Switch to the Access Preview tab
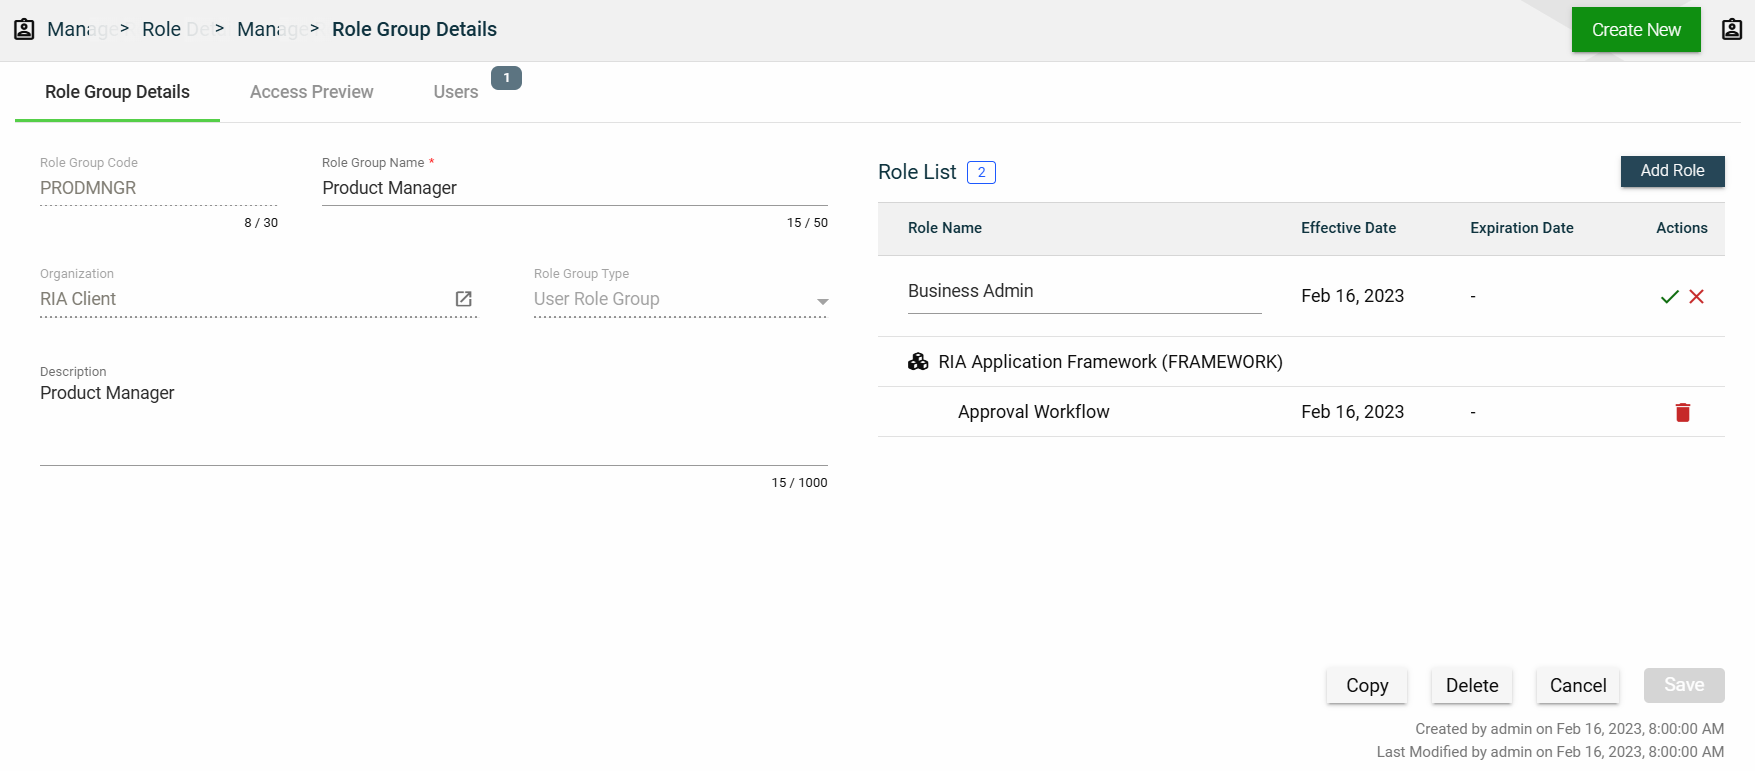This screenshot has width=1755, height=771. [311, 92]
